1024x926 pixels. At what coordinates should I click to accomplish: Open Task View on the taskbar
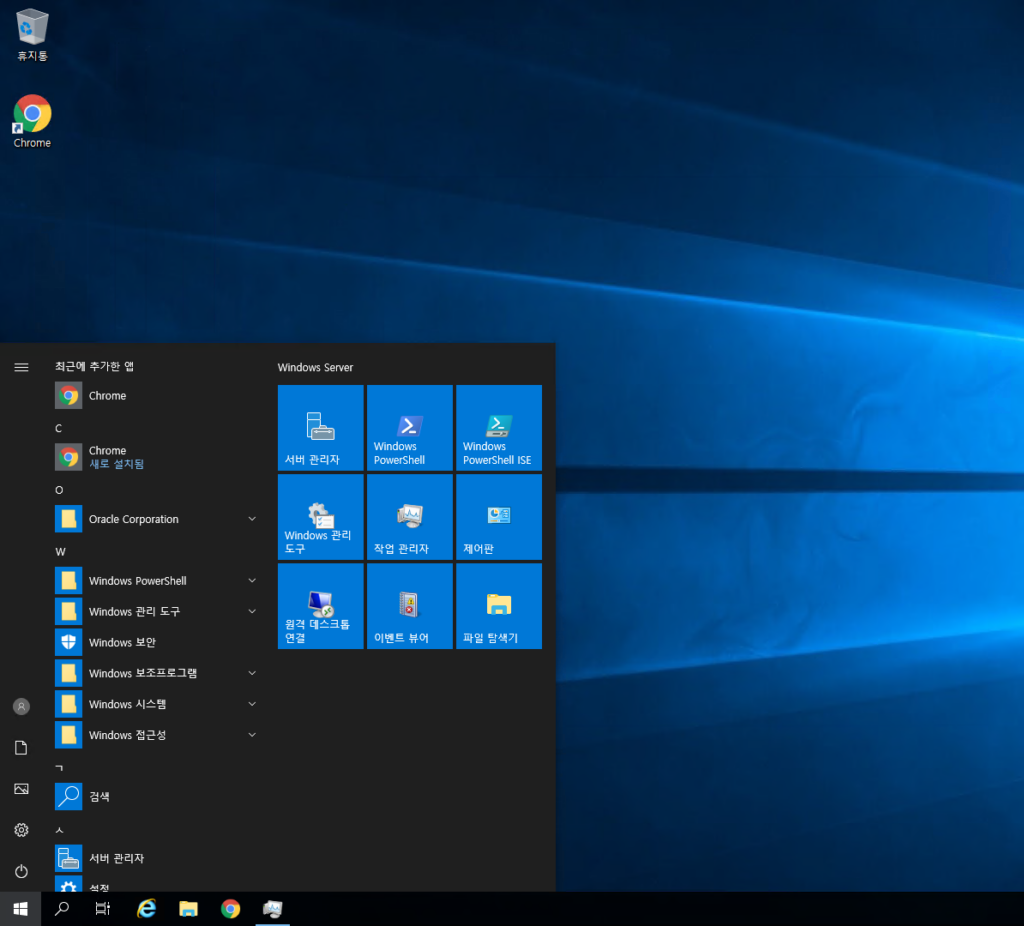(x=103, y=909)
